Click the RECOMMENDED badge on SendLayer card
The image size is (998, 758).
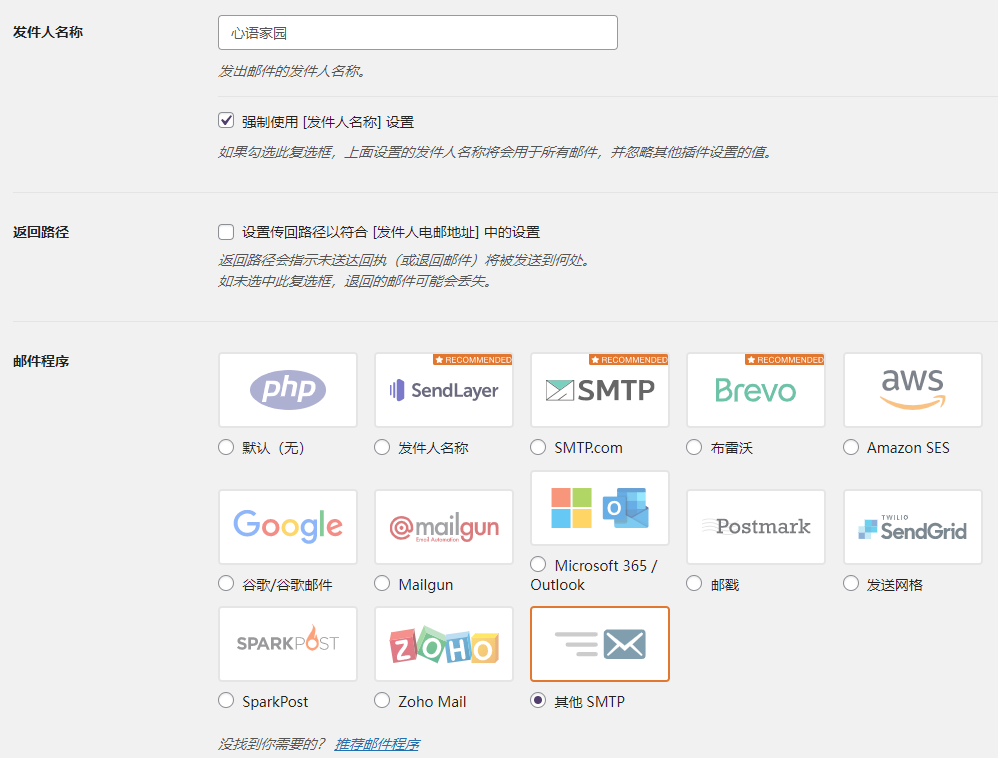(473, 360)
